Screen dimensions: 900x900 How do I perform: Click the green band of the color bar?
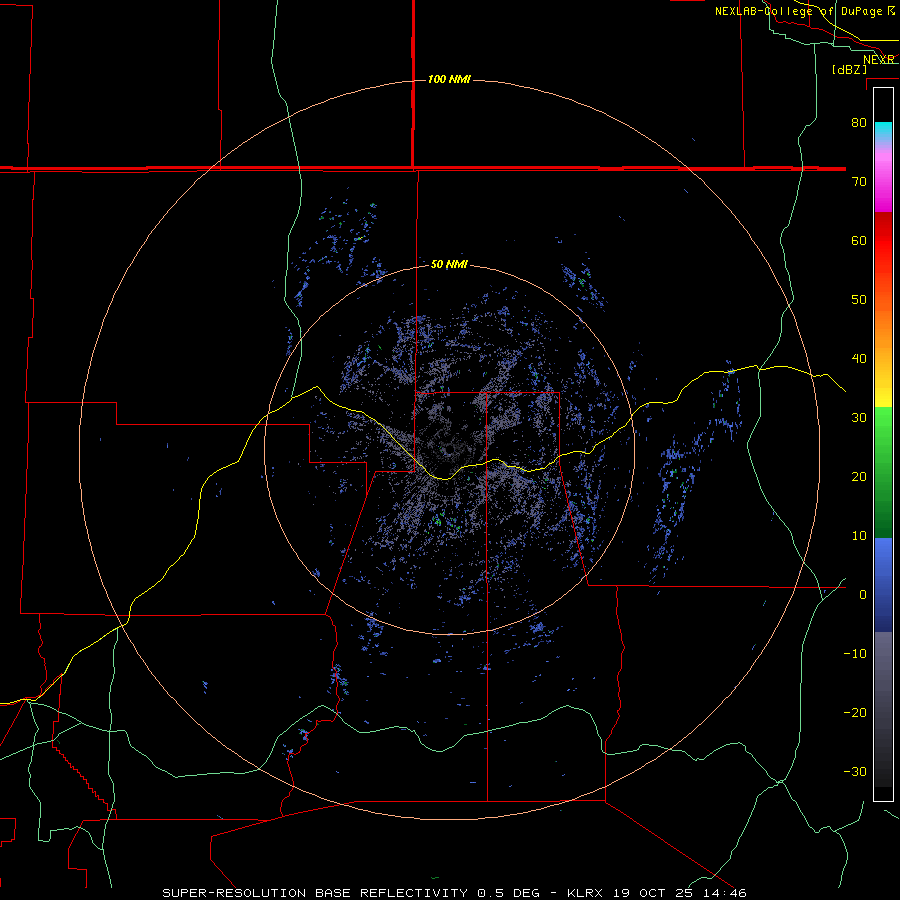pyautogui.click(x=883, y=472)
